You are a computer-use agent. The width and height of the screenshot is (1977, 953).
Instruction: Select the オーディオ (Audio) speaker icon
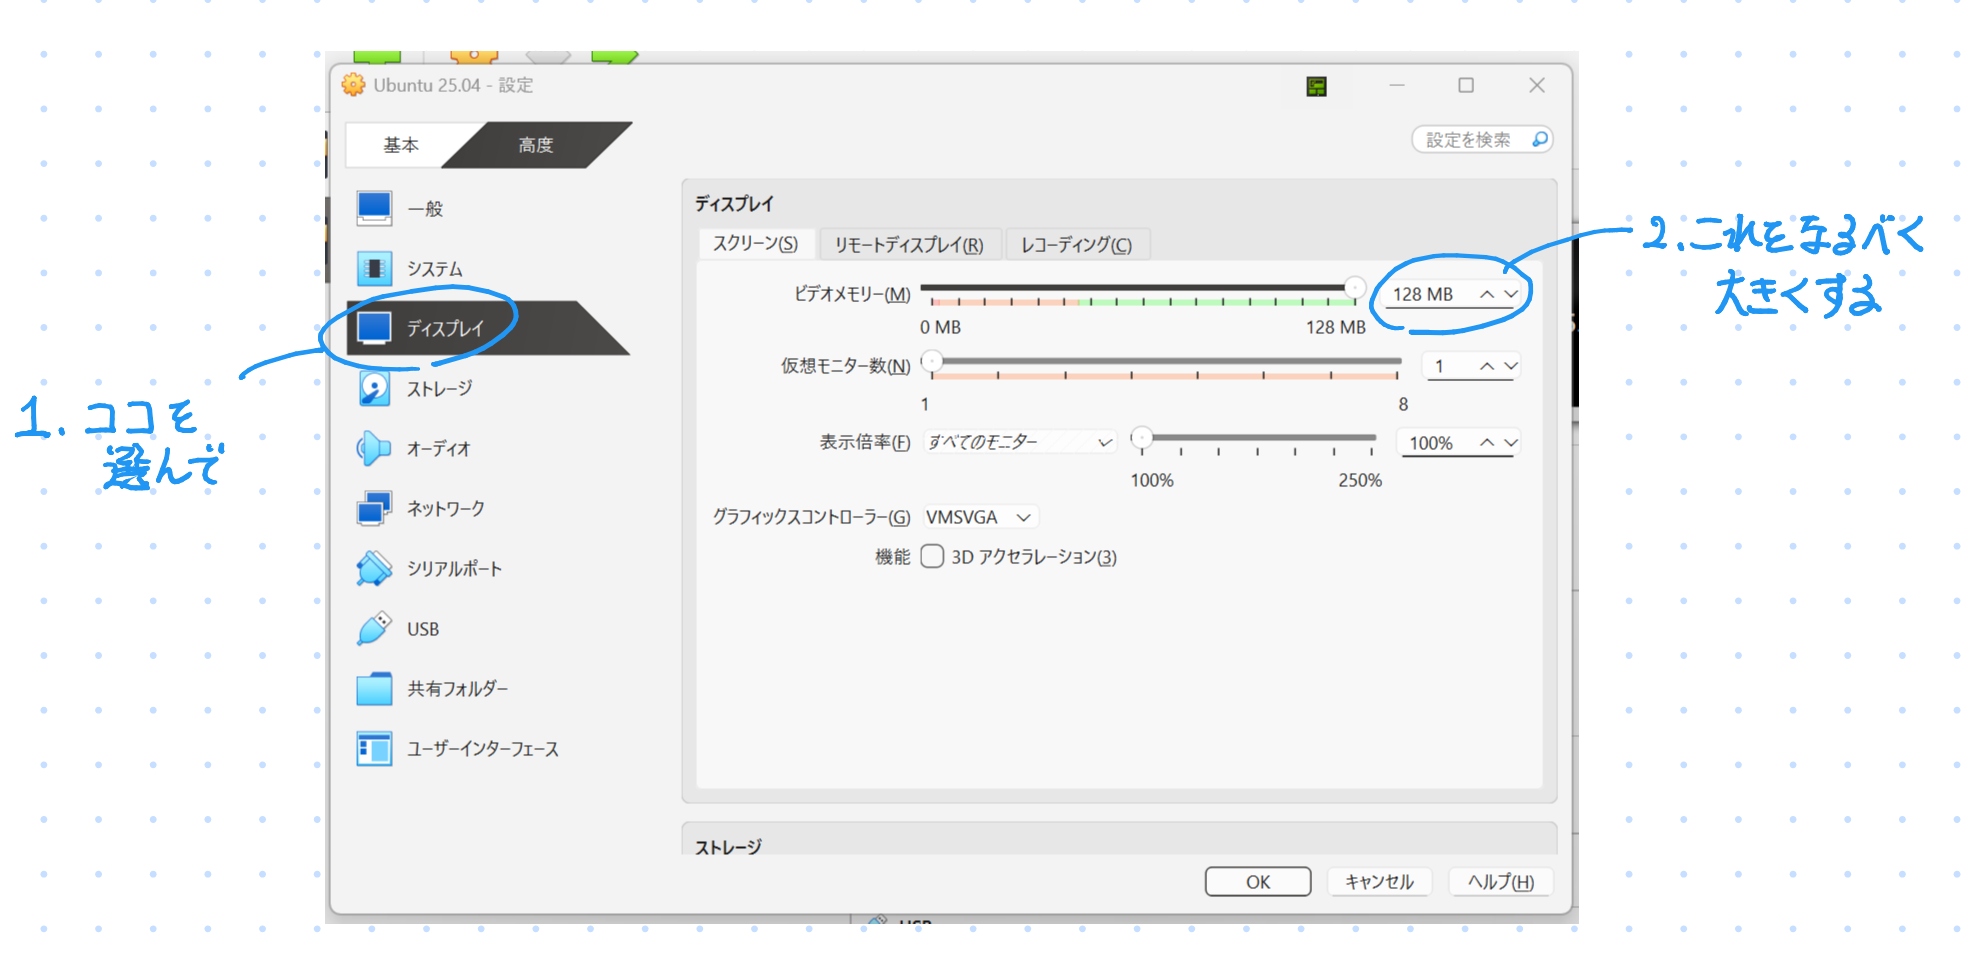(374, 449)
